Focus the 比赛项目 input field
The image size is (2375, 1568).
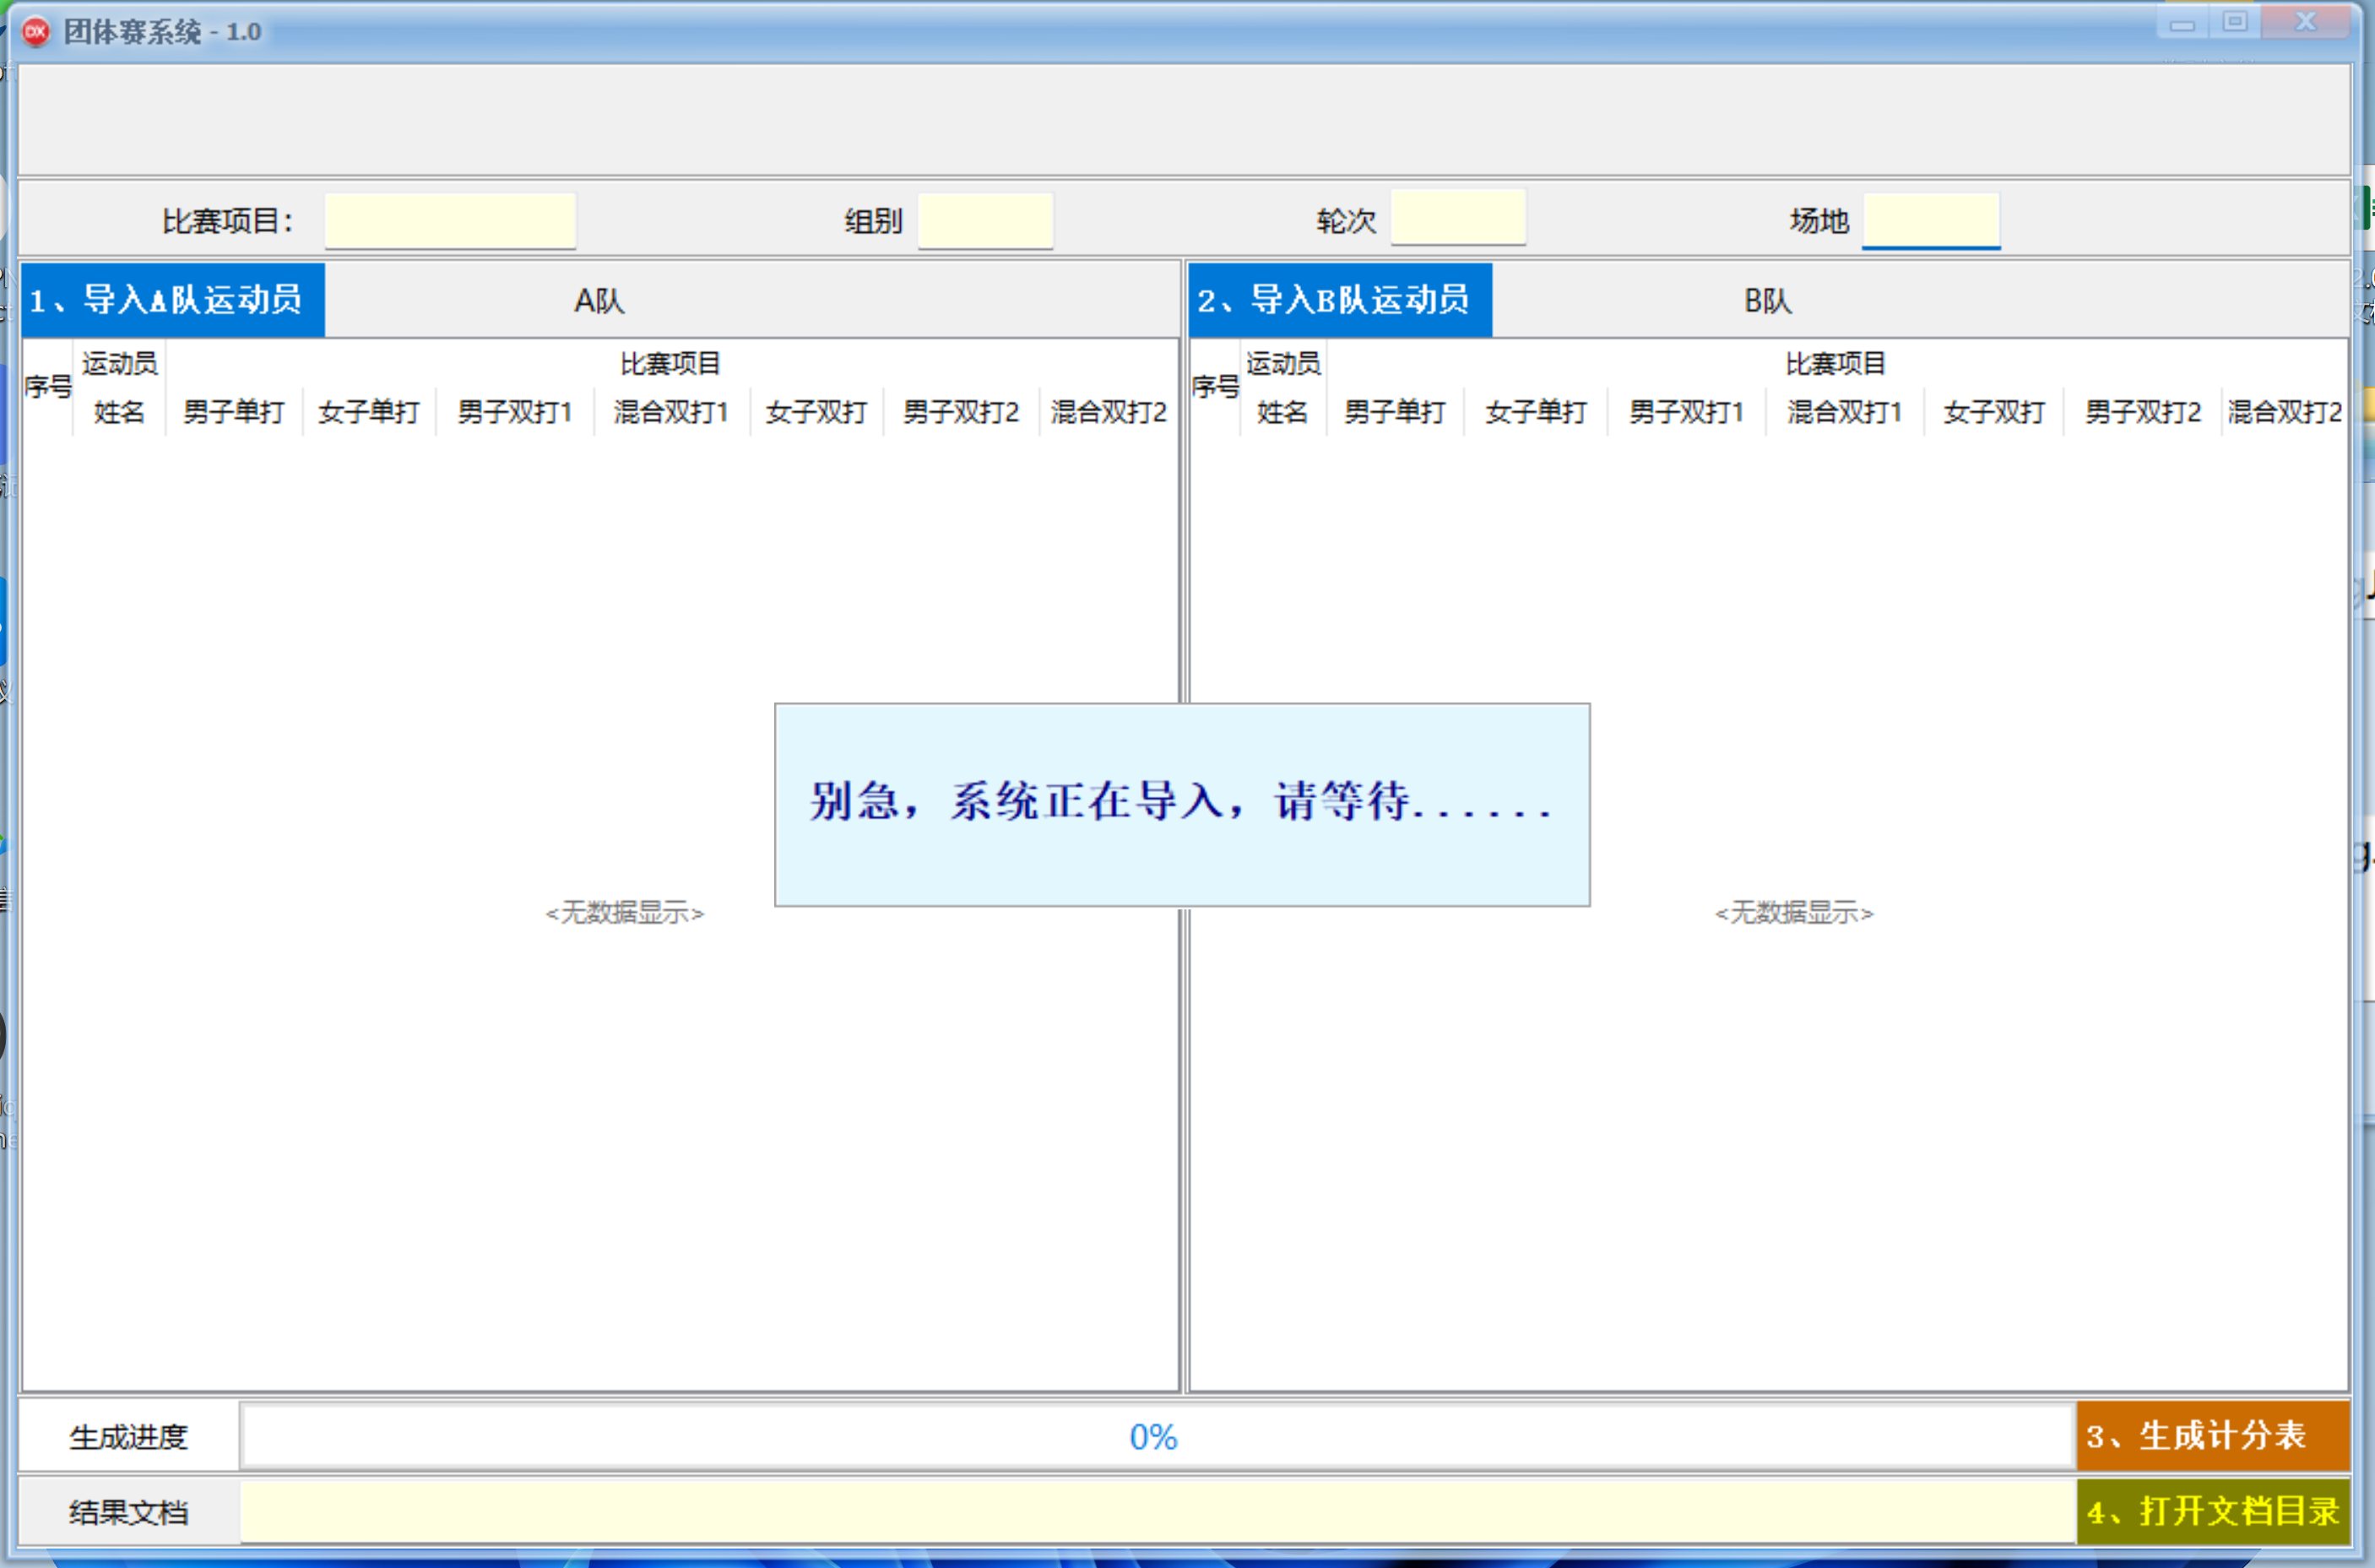coord(450,220)
